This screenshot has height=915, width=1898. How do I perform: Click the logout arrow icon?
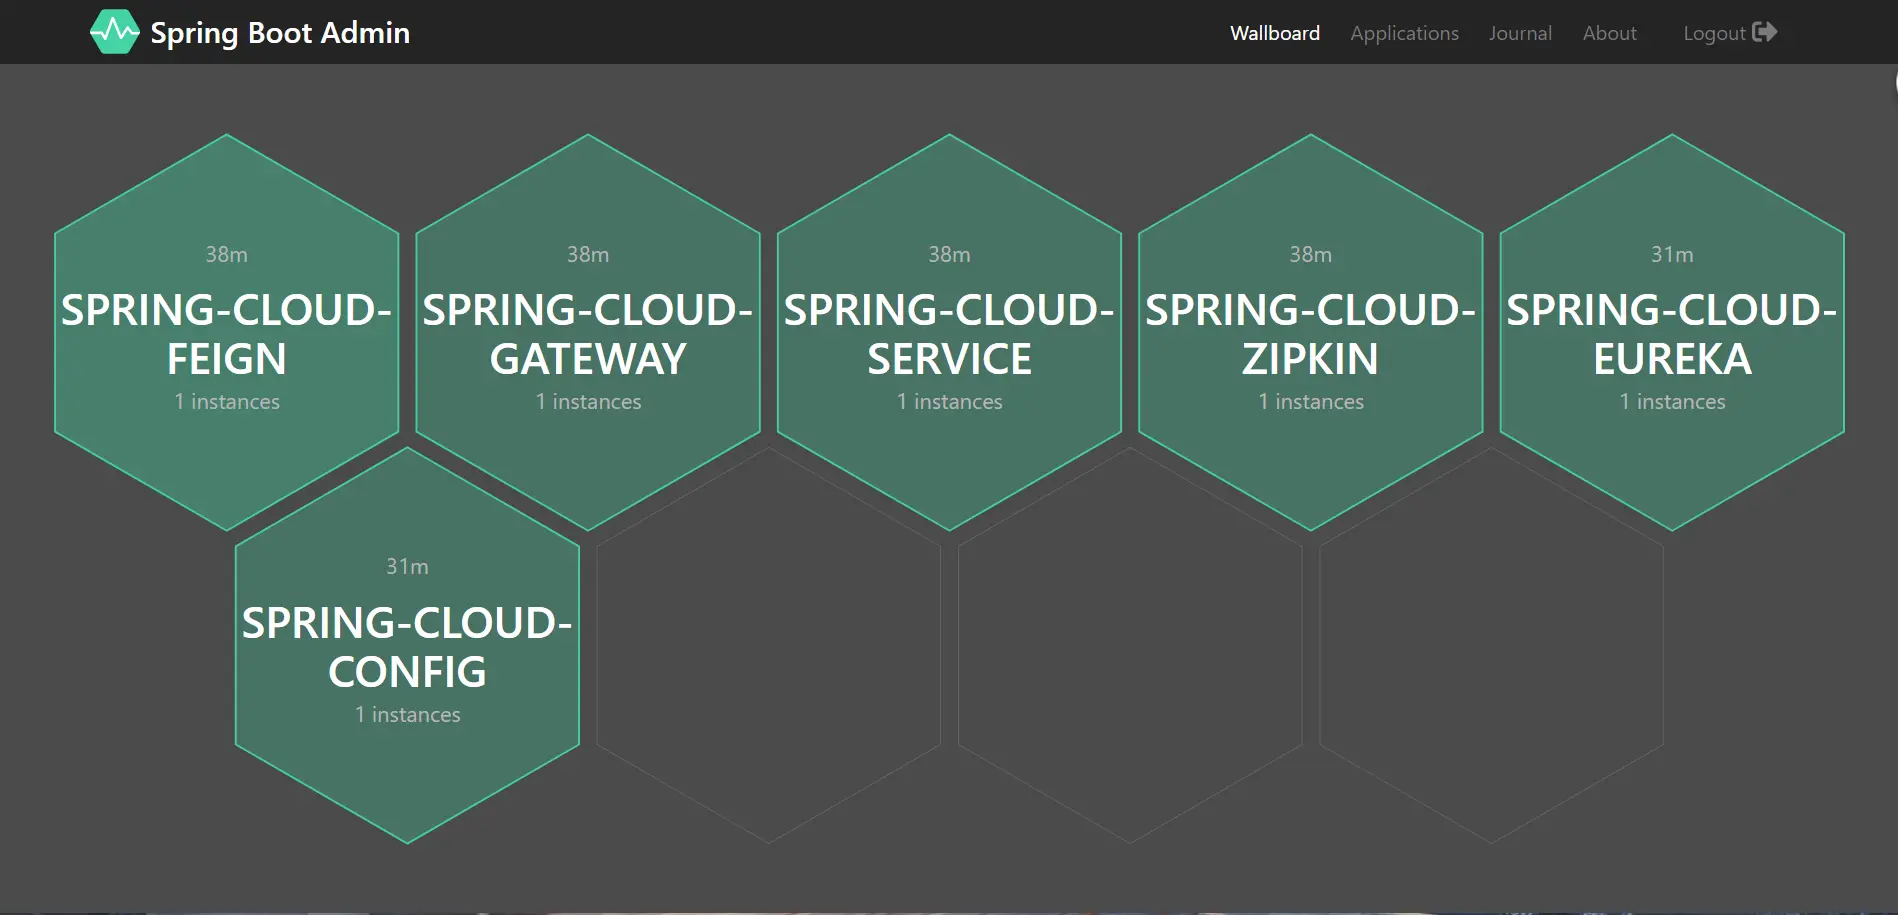click(1765, 32)
